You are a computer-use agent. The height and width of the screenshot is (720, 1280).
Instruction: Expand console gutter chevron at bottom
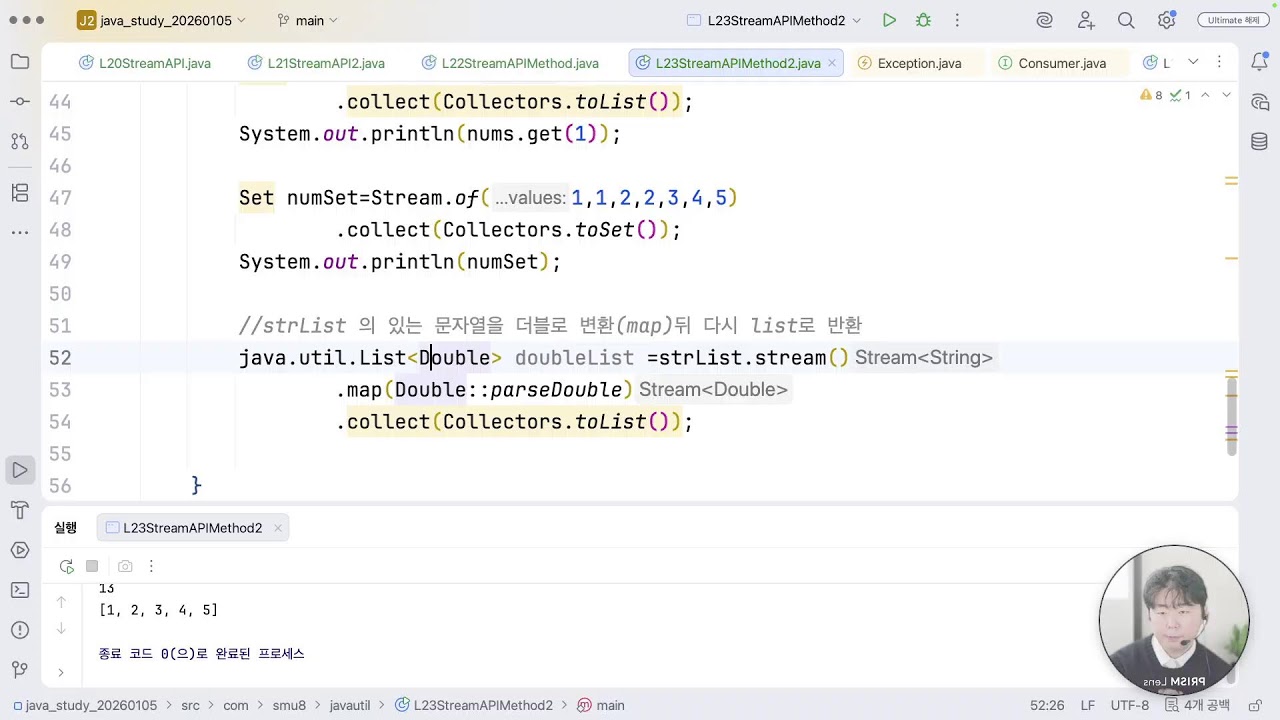coord(61,673)
